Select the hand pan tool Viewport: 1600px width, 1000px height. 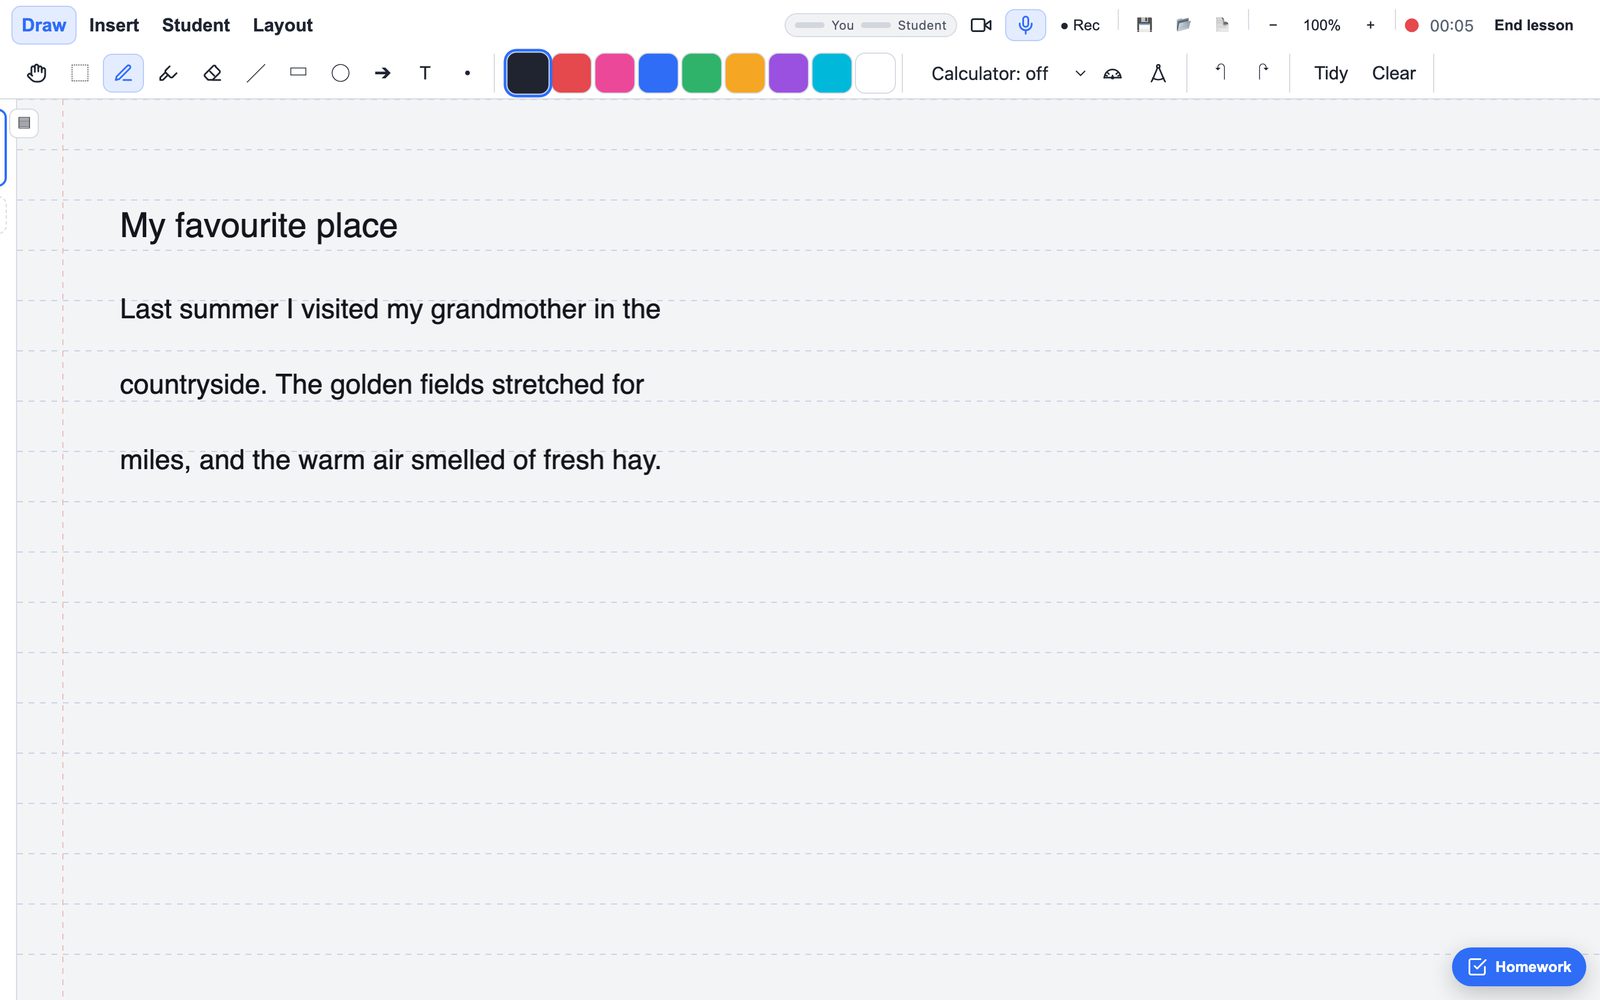point(37,73)
